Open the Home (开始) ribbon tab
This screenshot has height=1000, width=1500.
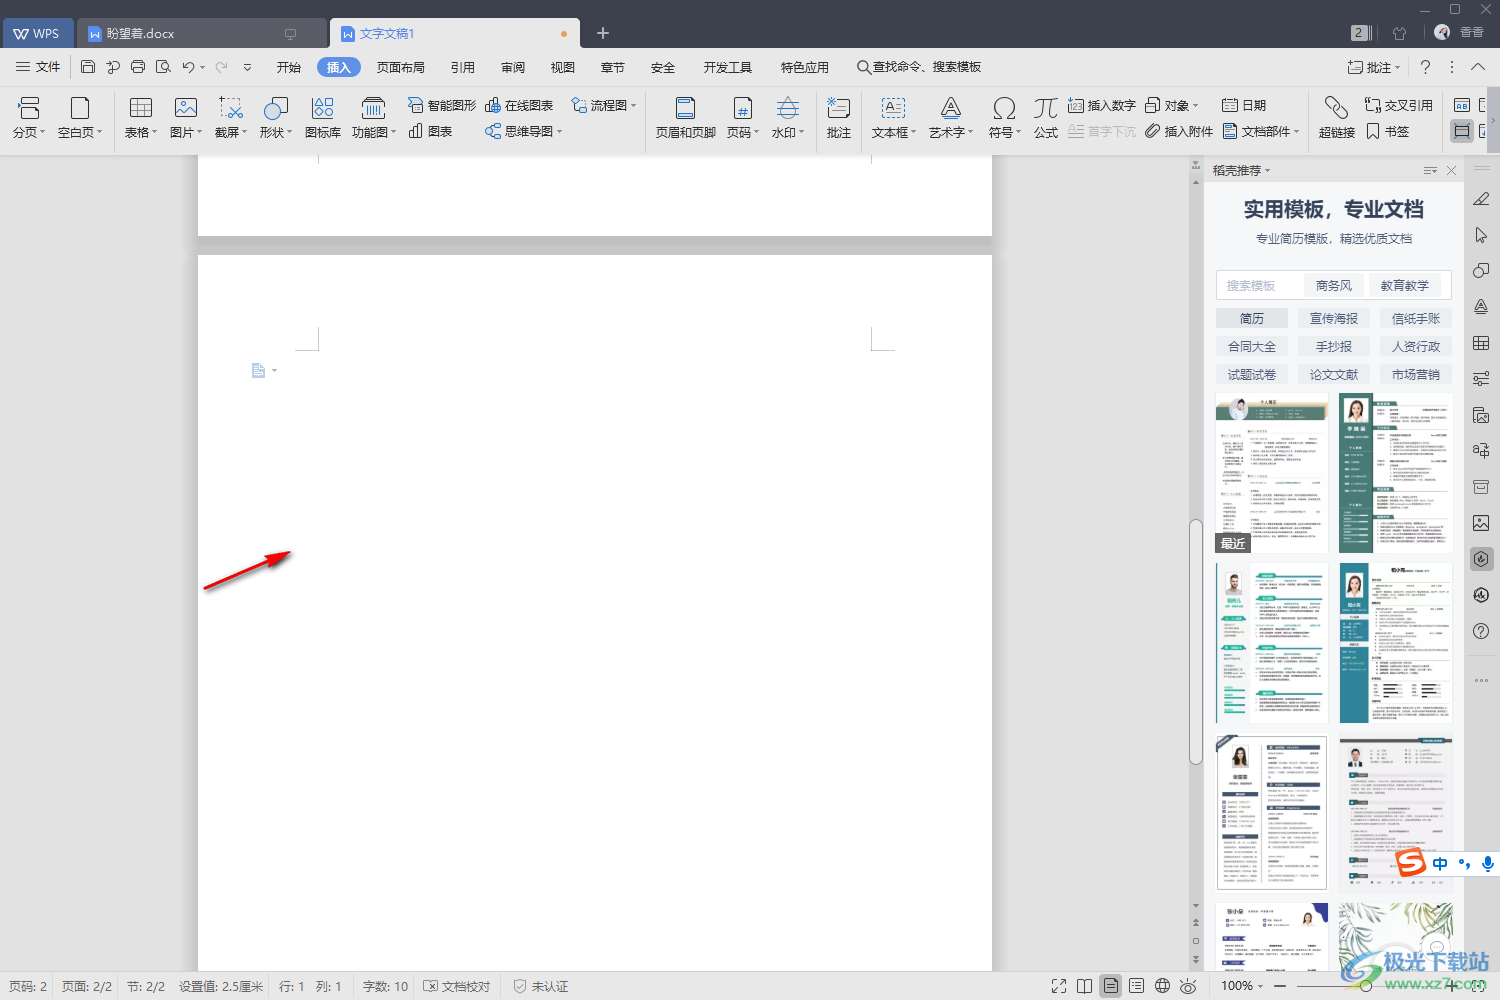pos(289,67)
